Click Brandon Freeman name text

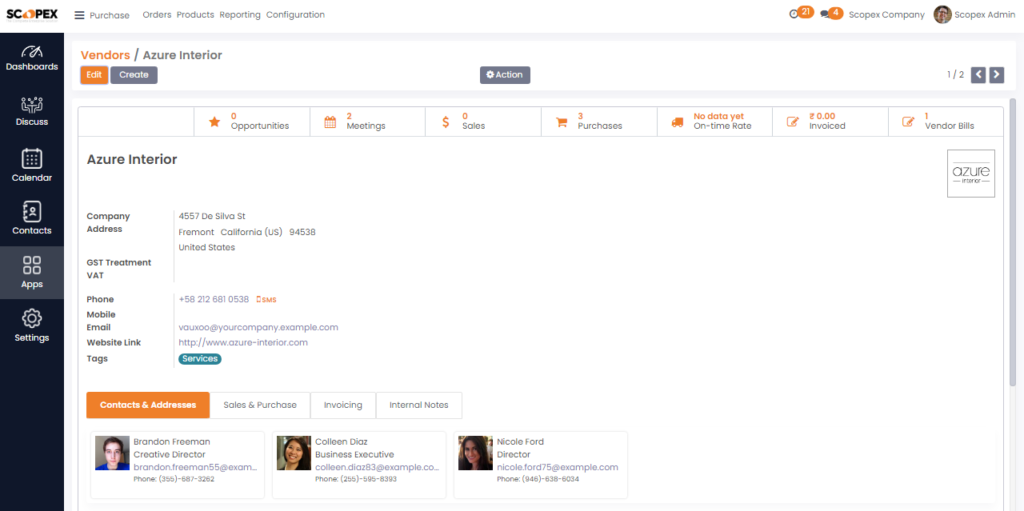172,442
